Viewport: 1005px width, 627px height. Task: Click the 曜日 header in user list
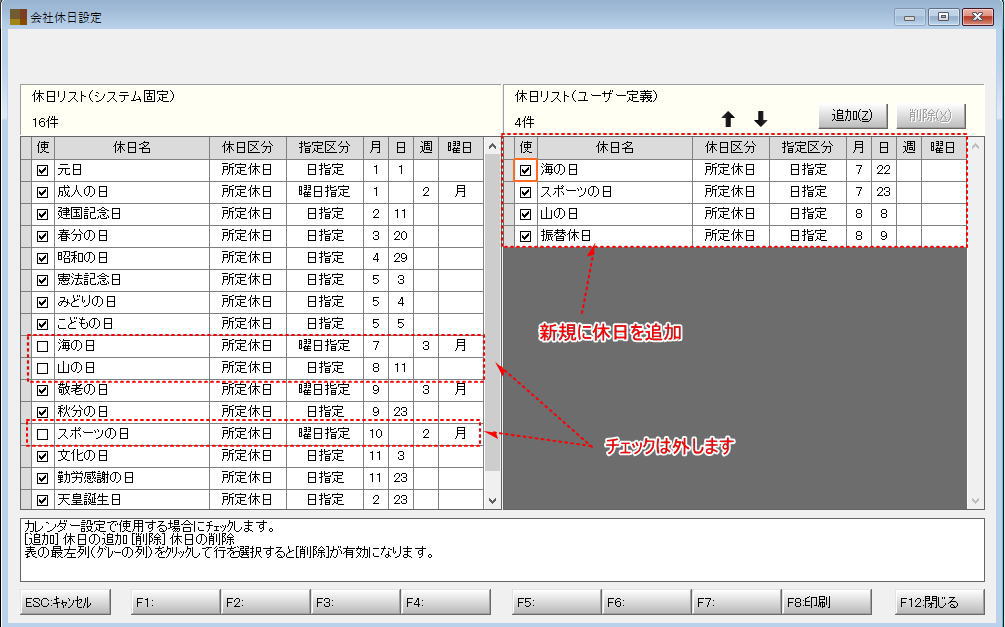943,147
